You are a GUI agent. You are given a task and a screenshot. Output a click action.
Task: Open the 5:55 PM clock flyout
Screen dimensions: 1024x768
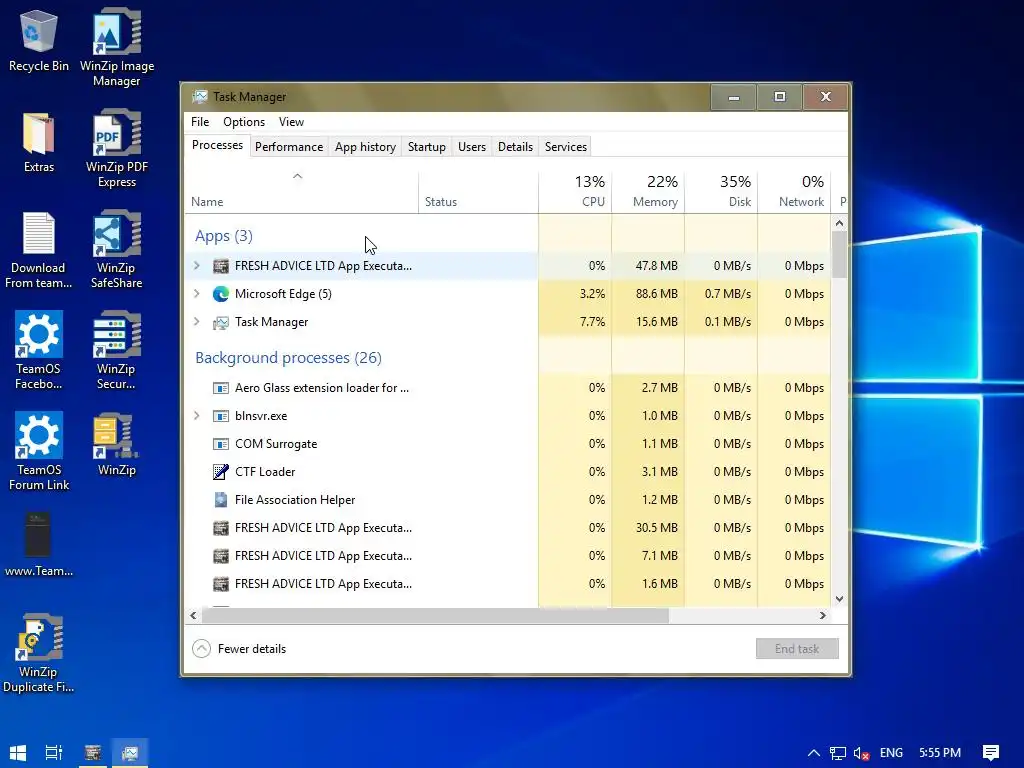[x=940, y=753]
